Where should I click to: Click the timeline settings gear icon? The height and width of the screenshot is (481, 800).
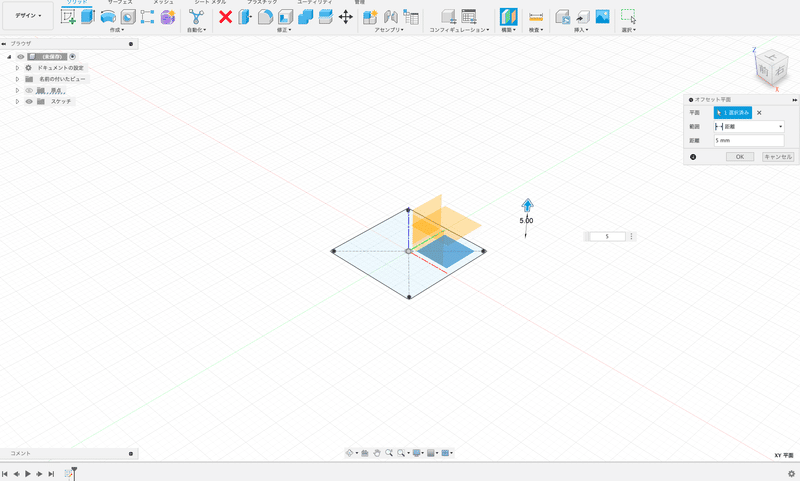click(791, 474)
